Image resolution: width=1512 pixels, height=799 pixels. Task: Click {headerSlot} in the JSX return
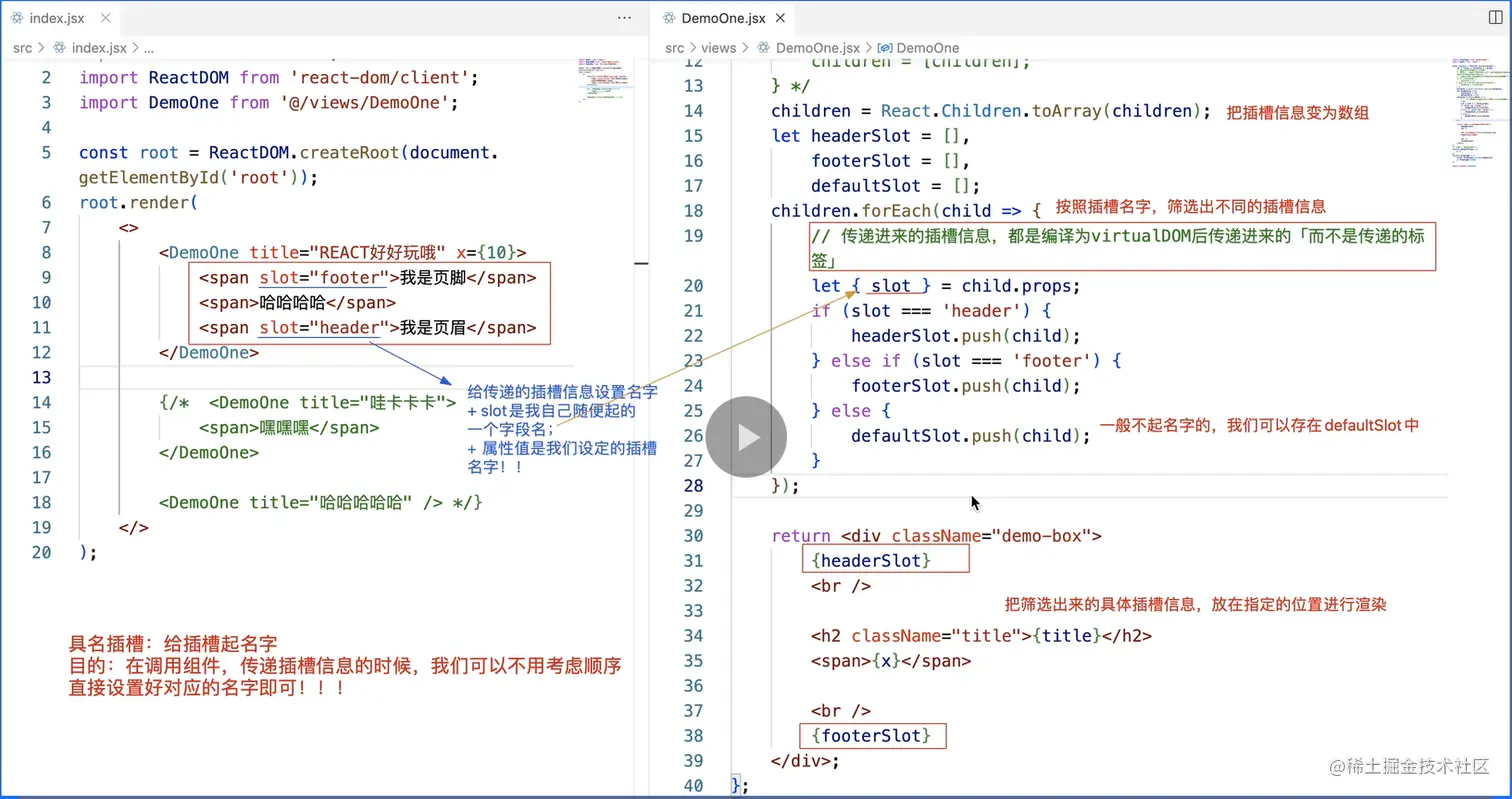pos(871,560)
